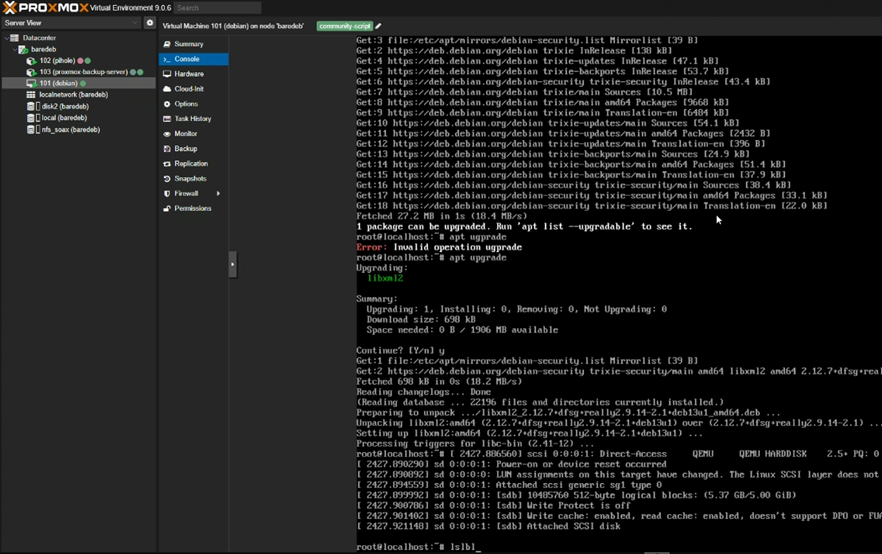Select Datacenter in the tree
Screen dimensions: 882x554
point(39,38)
